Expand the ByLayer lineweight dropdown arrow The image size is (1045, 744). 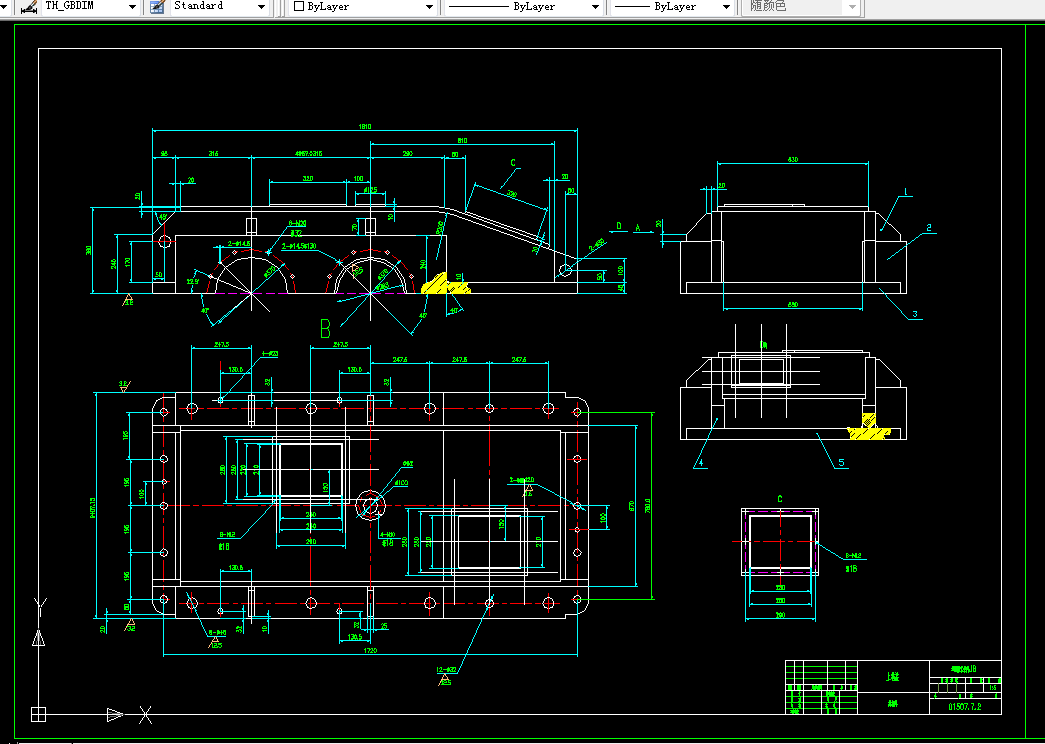coord(726,7)
